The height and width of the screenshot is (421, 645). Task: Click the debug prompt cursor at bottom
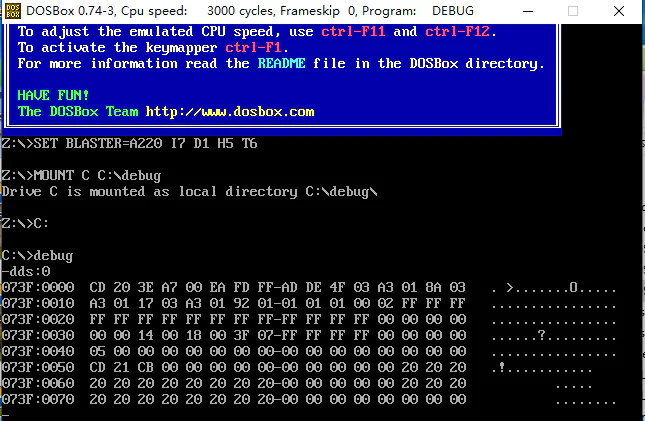(5, 416)
